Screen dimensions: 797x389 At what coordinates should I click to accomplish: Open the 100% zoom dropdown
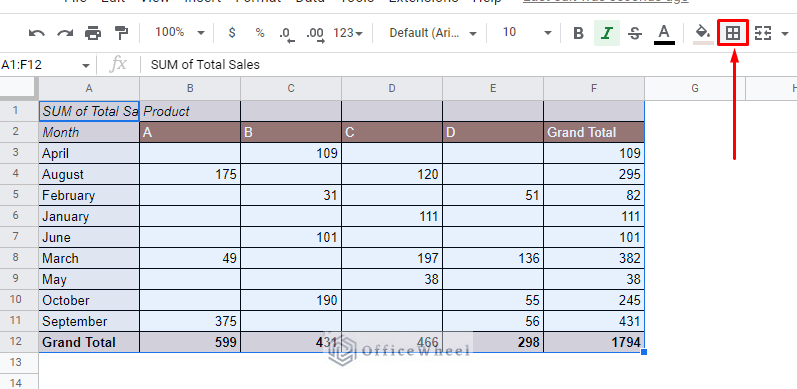coord(179,33)
